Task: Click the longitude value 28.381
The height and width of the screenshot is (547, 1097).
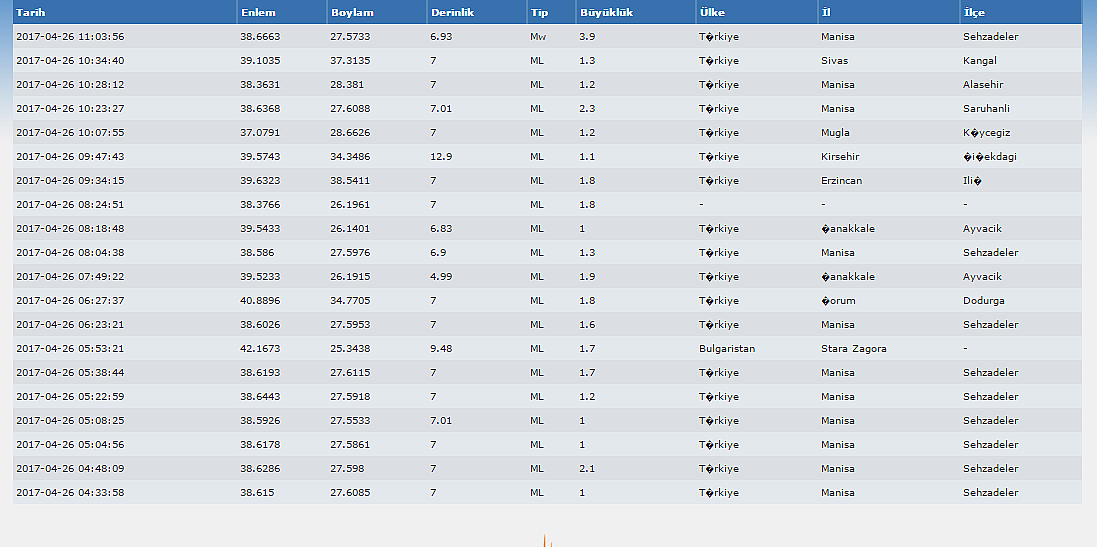Action: point(347,85)
